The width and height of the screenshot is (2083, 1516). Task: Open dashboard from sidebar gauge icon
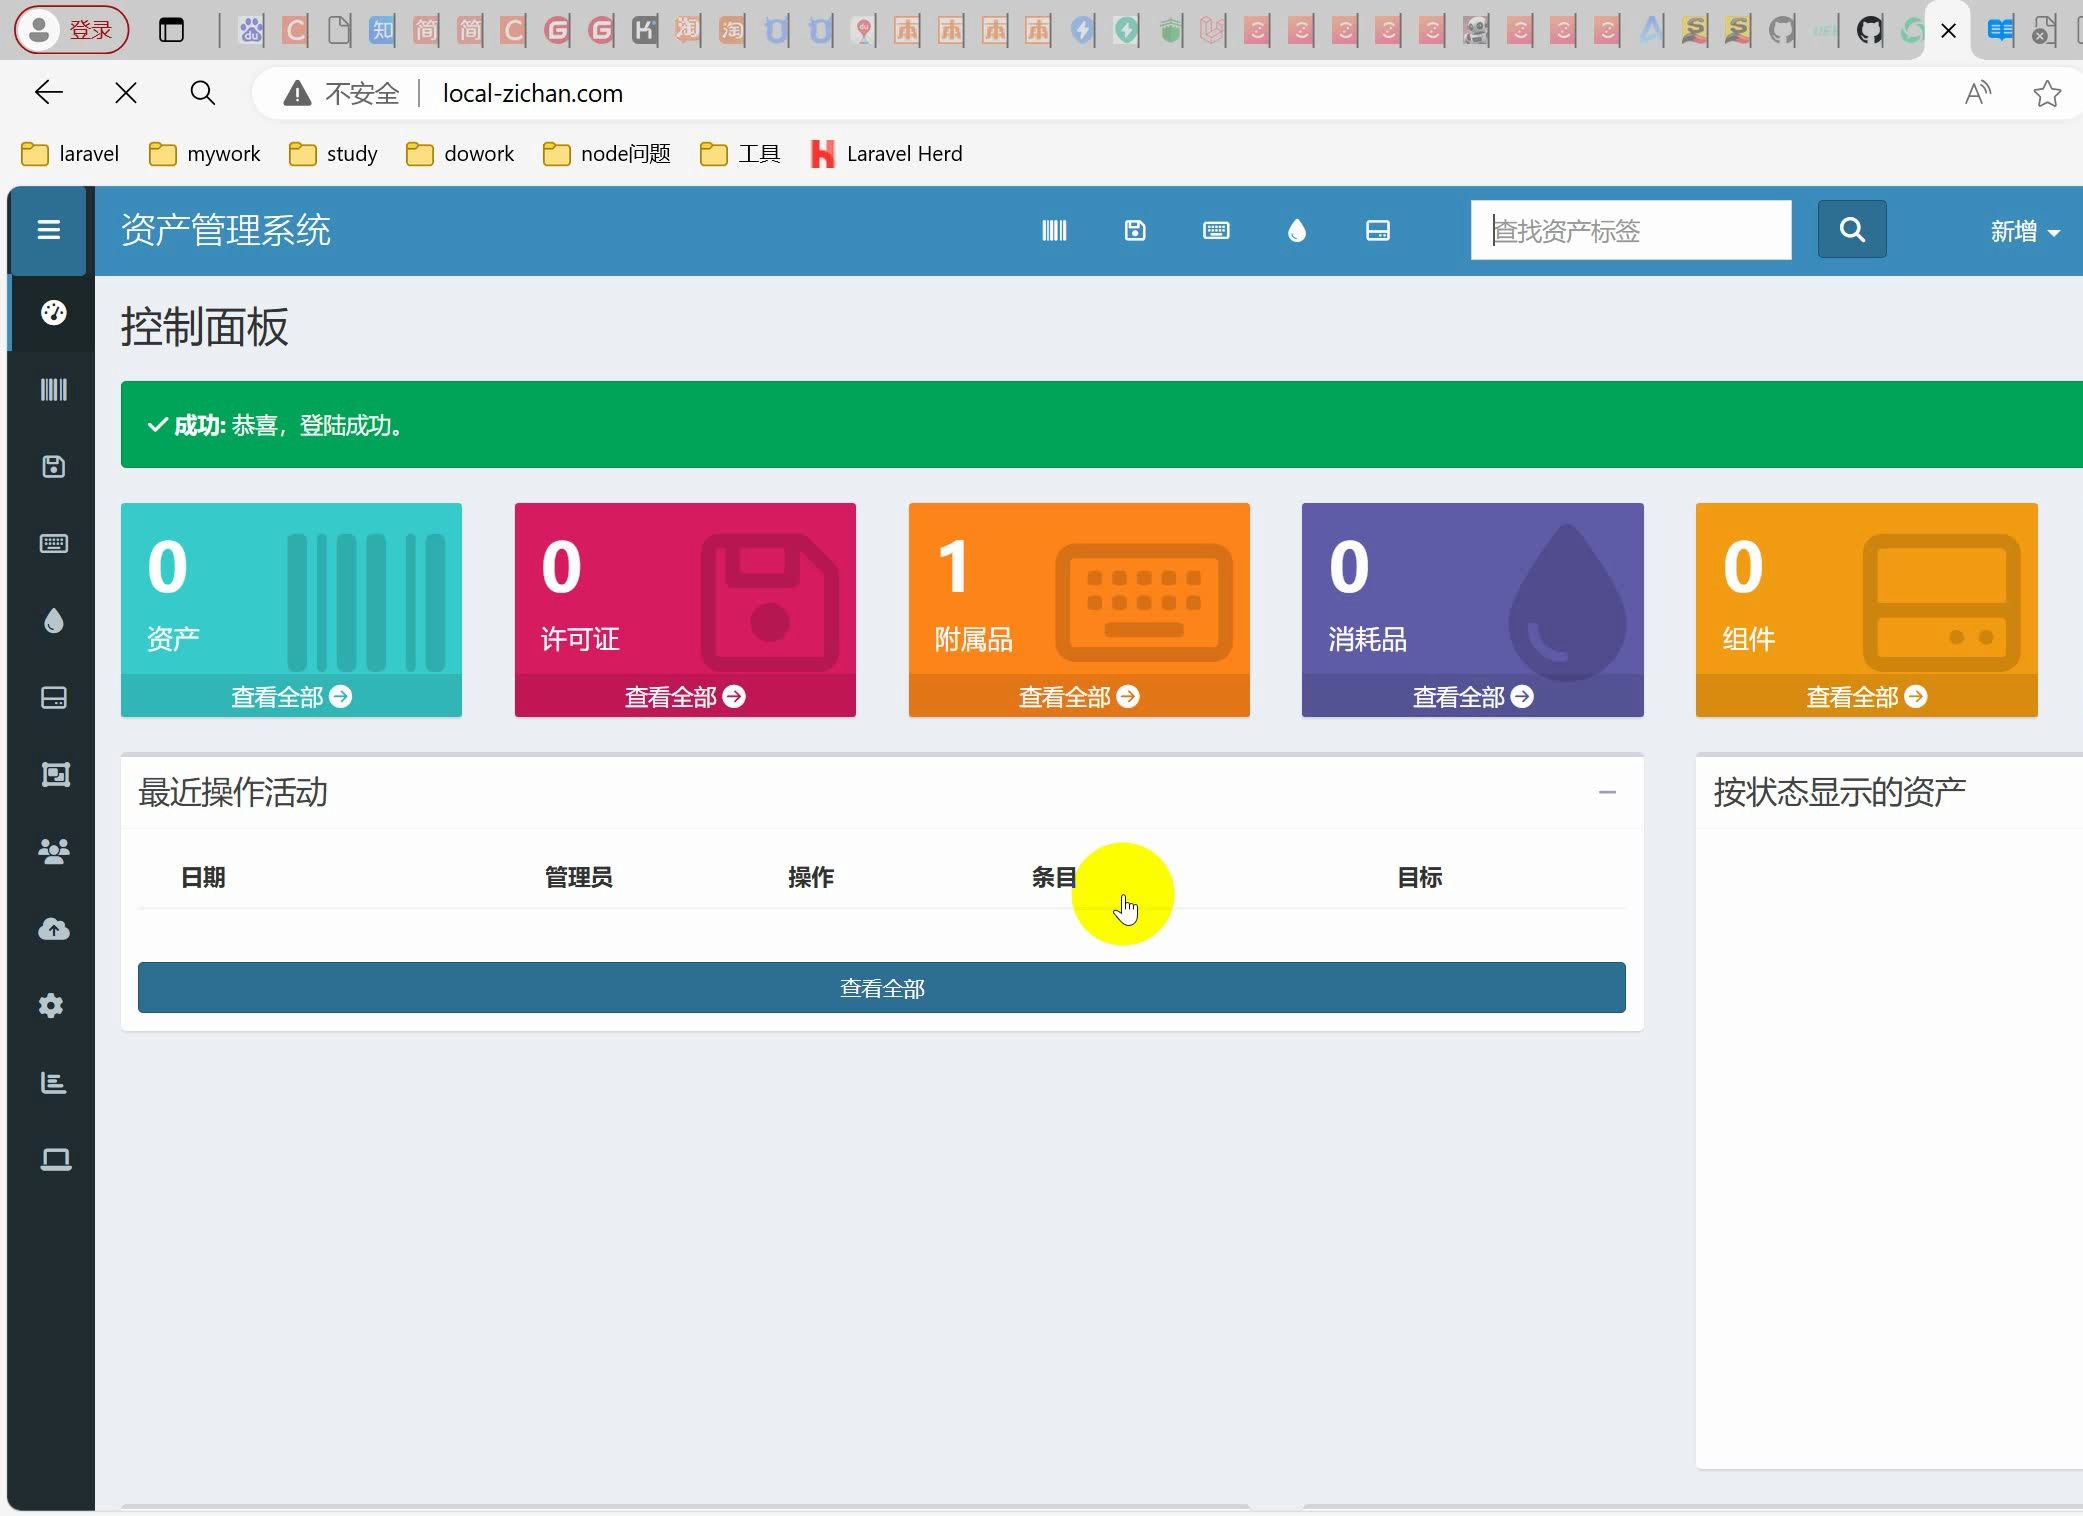point(54,313)
